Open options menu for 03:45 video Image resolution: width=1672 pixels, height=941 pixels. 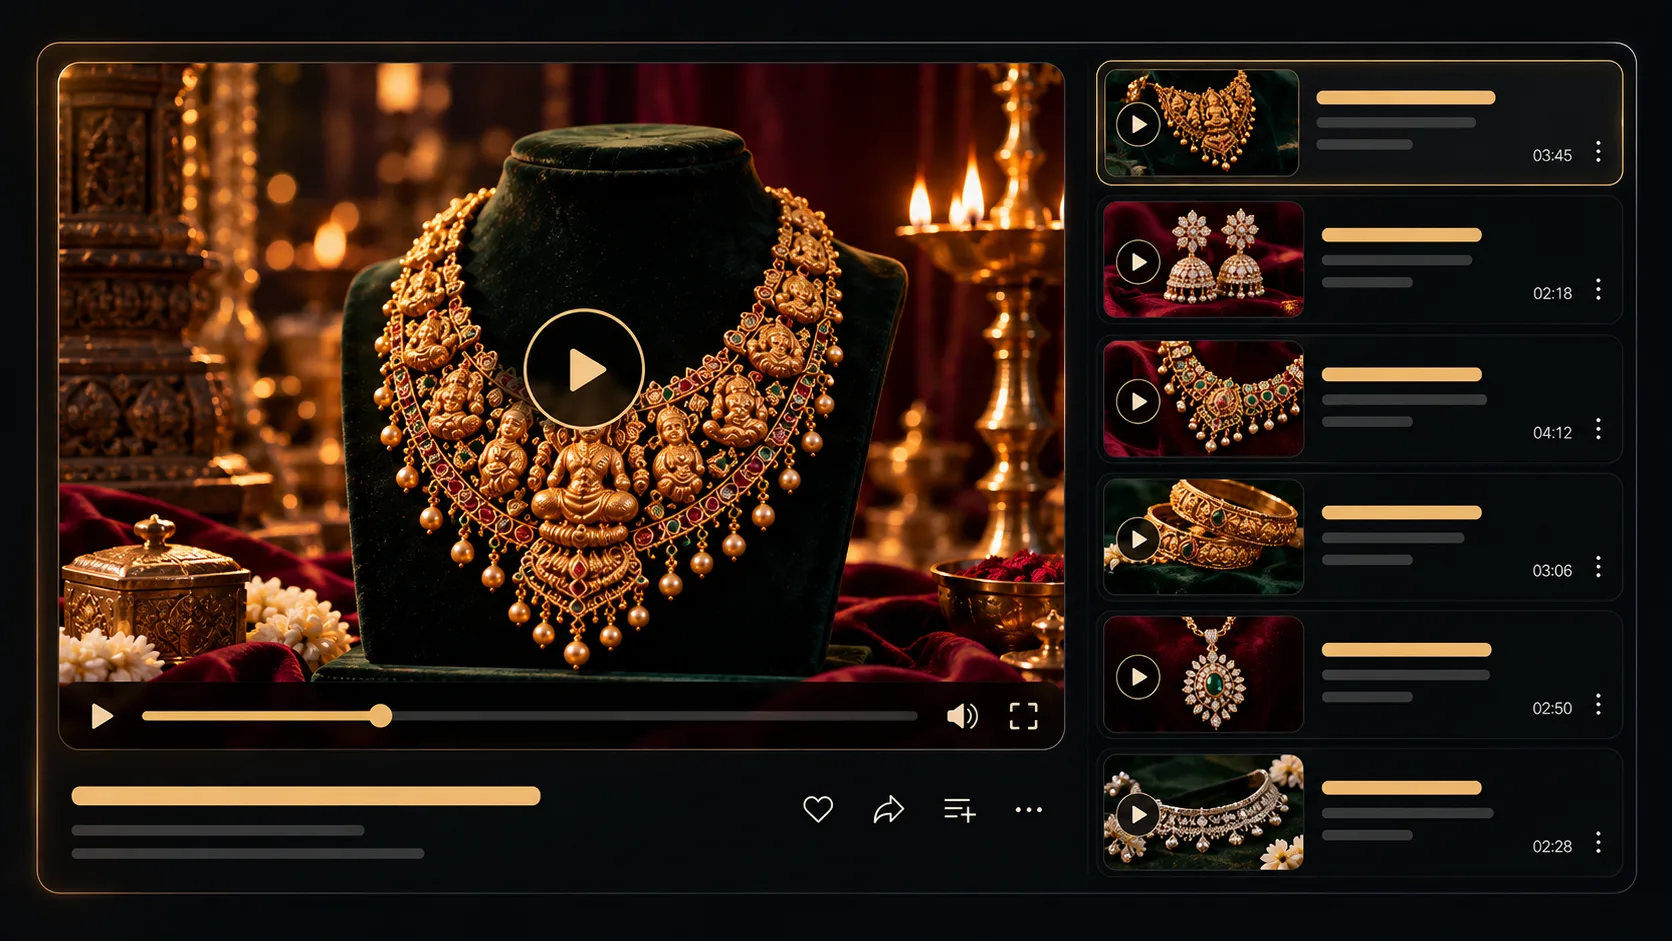[x=1598, y=151]
